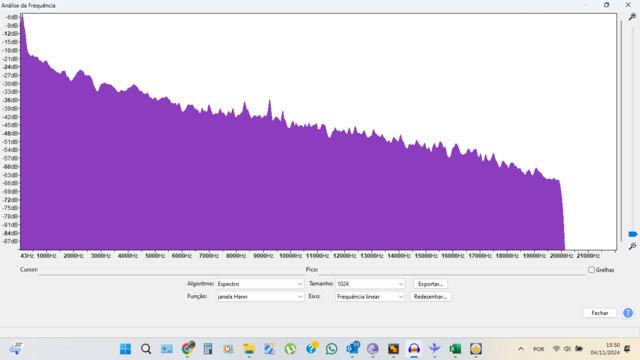Click the blue vertical zoom slider handle
This screenshot has width=640, height=360.
(x=633, y=234)
